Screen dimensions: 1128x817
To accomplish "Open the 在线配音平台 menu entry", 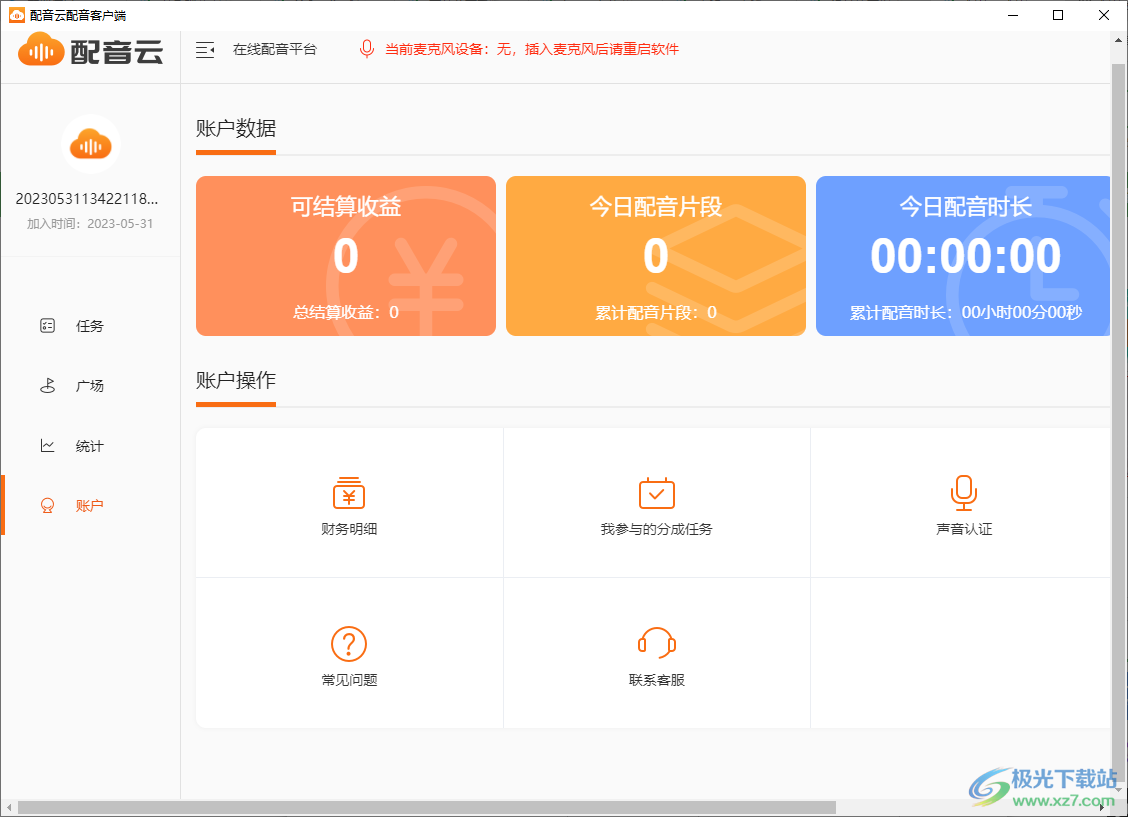I will [276, 48].
